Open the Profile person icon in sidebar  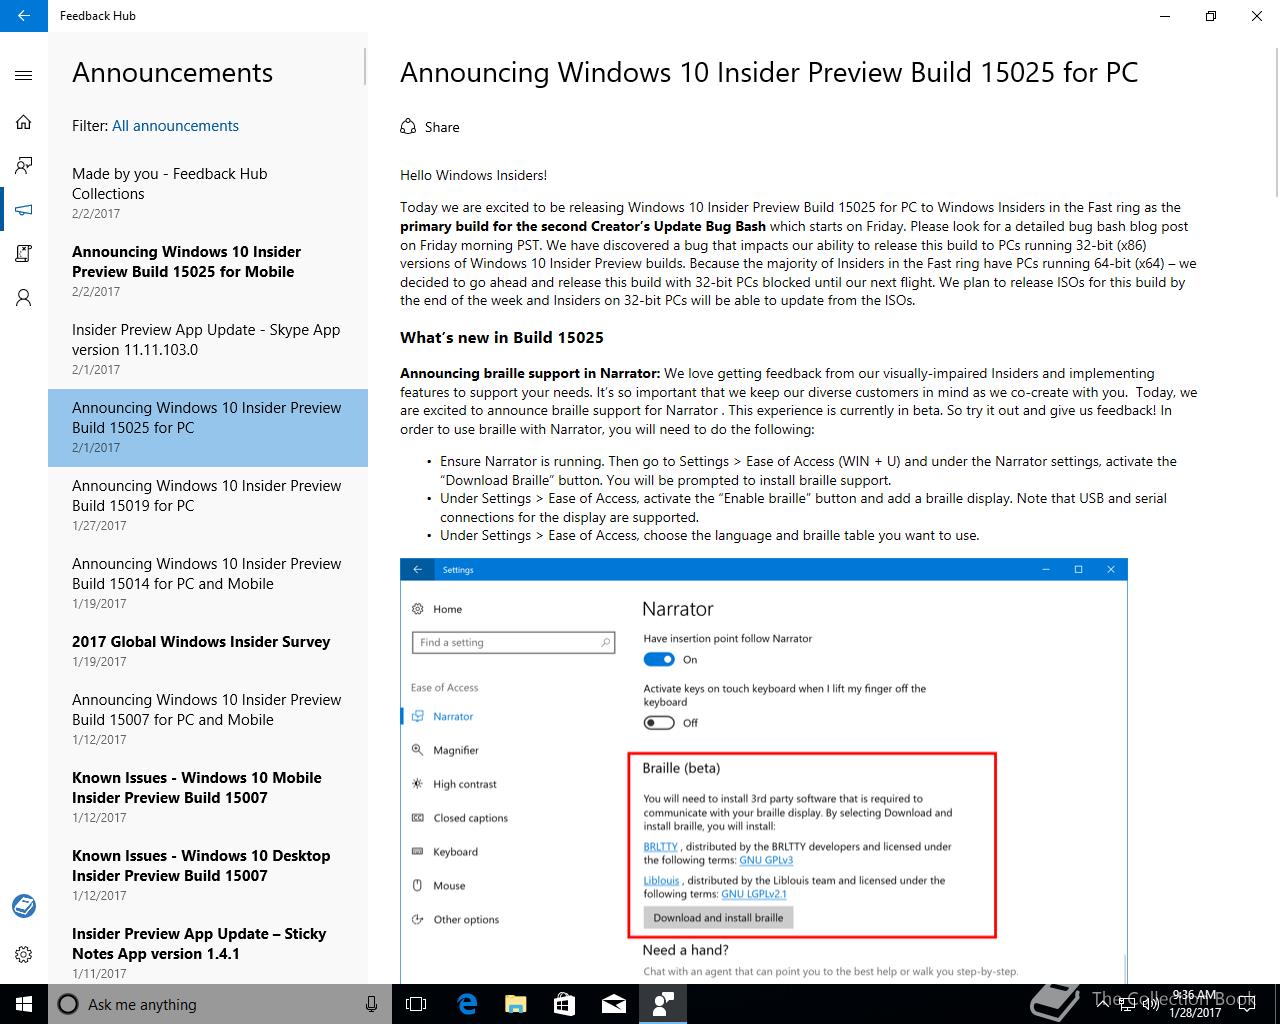(x=24, y=297)
